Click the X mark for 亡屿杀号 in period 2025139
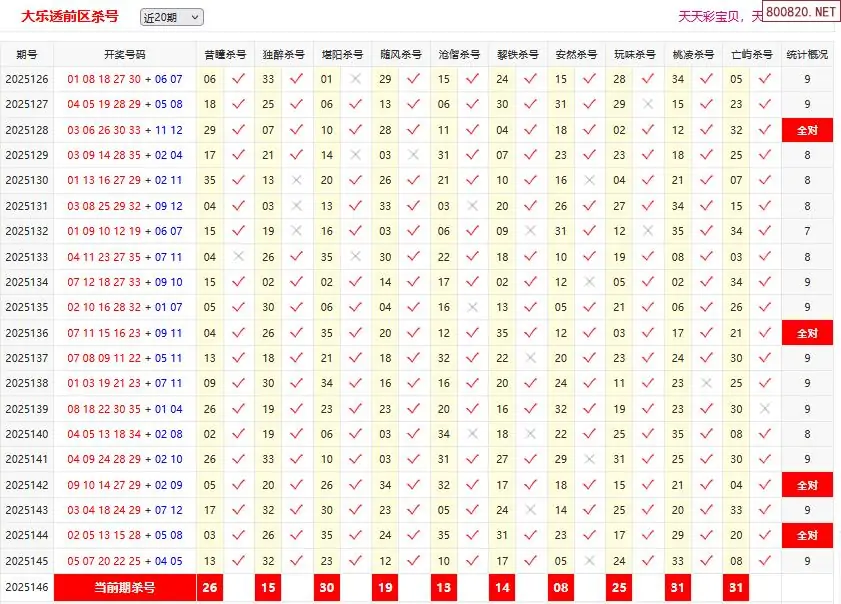 point(765,409)
